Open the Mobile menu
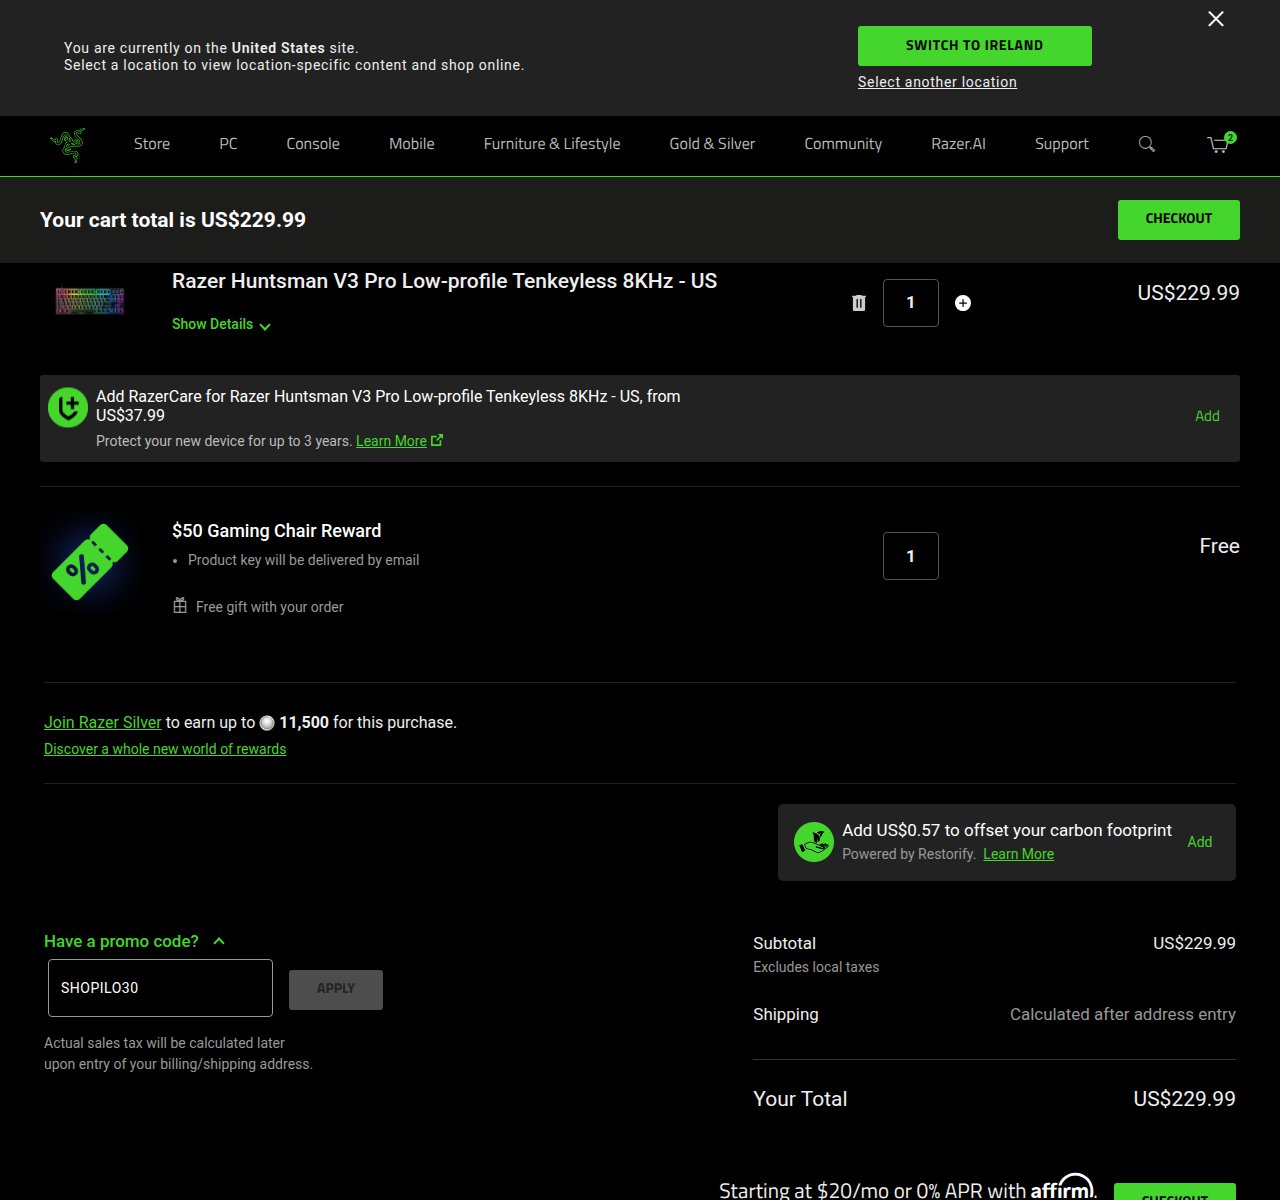The height and width of the screenshot is (1200, 1280). point(412,144)
